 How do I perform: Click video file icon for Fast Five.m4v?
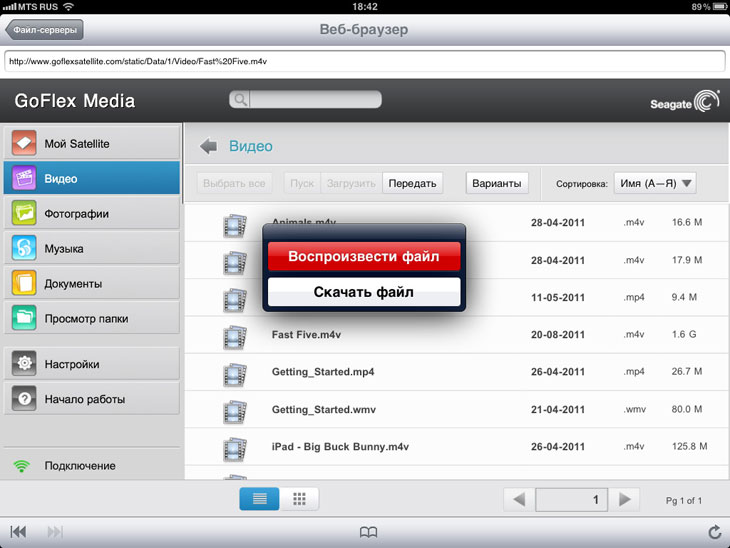tap(235, 335)
